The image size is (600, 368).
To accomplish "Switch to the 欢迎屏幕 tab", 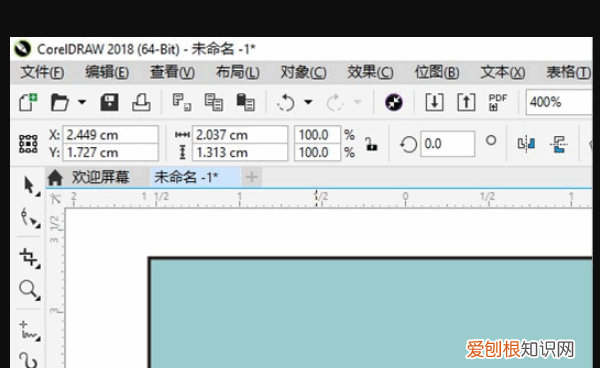I will coord(89,177).
